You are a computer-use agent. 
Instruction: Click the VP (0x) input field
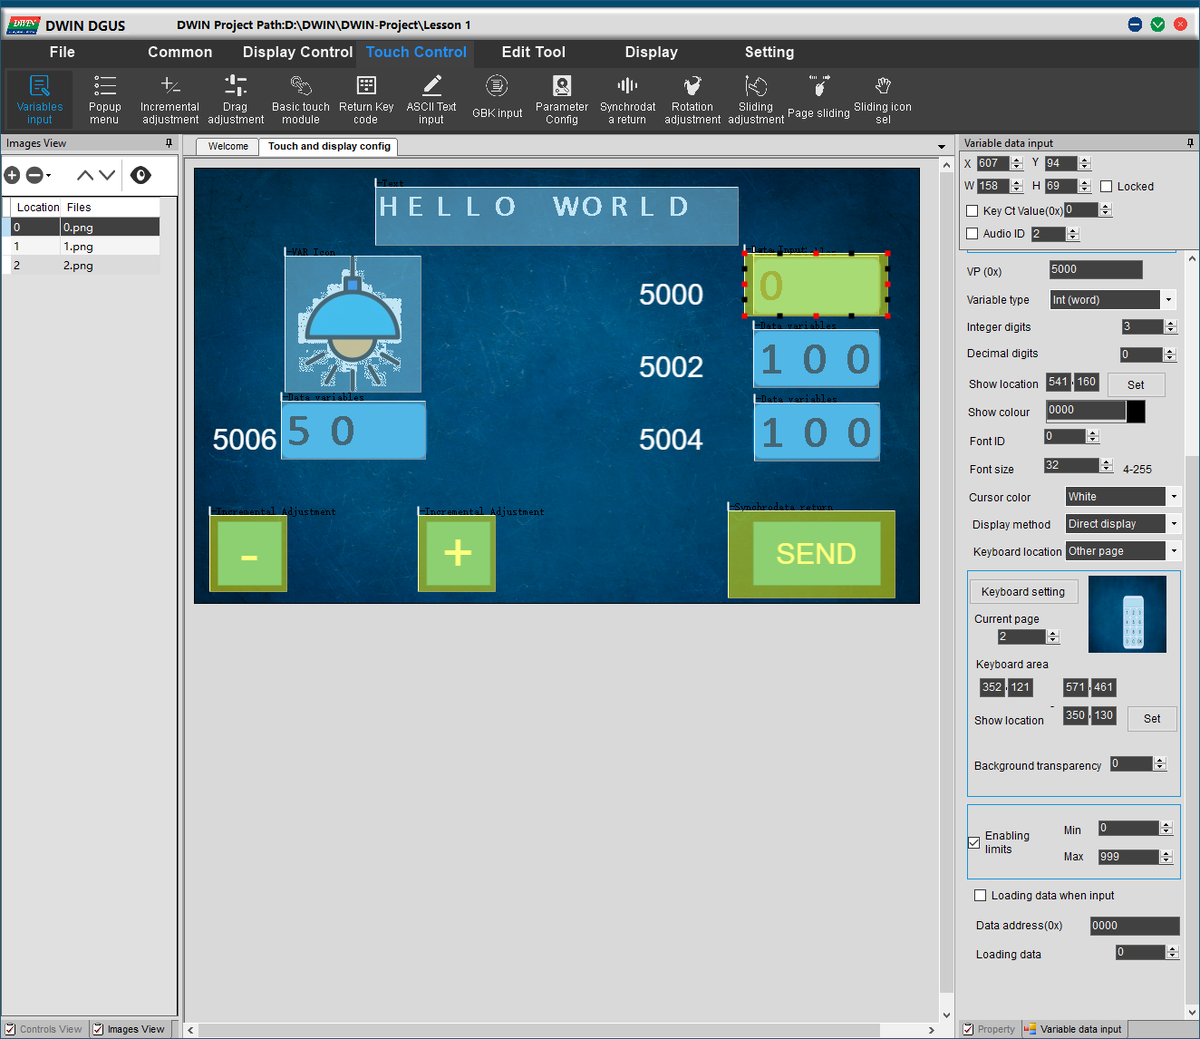click(1095, 270)
